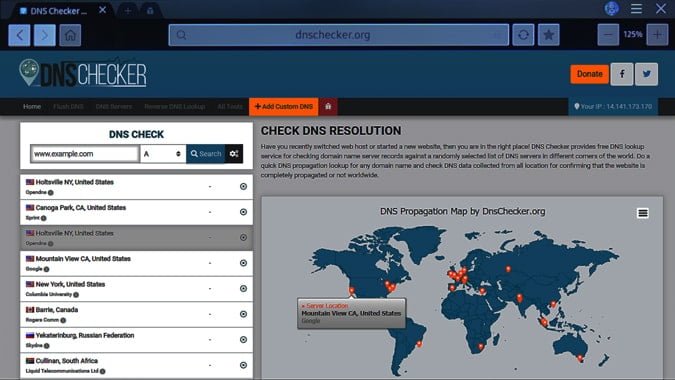Click the South America marker on the map
675x380 pixels.
pyautogui.click(x=419, y=343)
